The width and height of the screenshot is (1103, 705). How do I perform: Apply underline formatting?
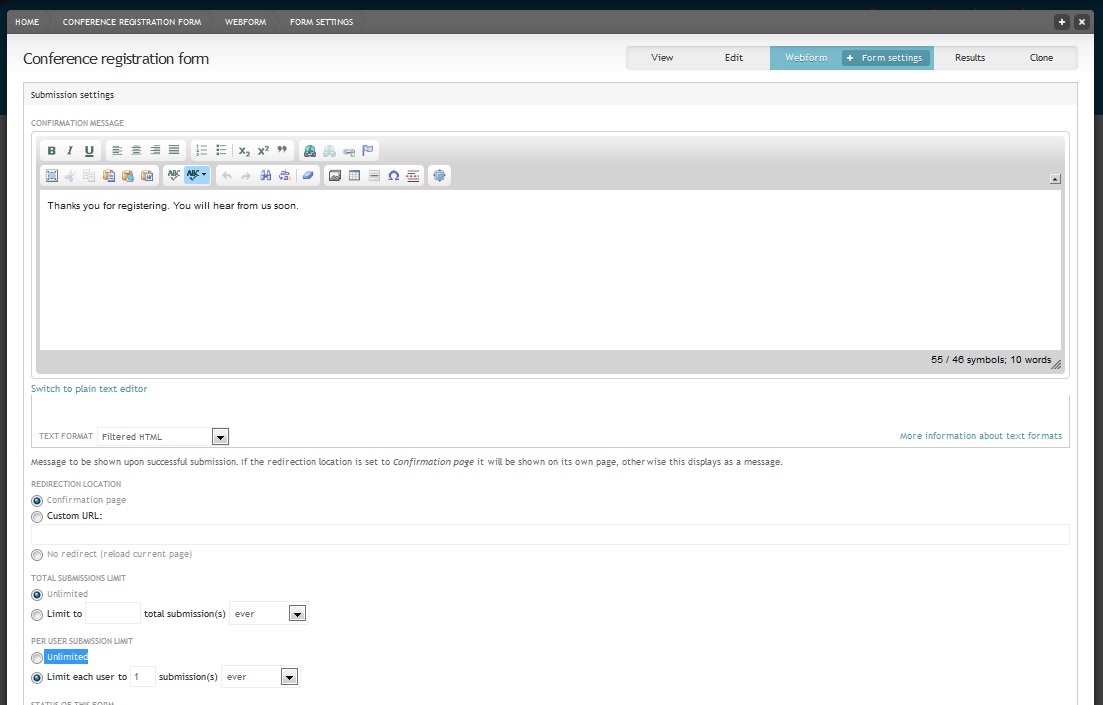89,151
